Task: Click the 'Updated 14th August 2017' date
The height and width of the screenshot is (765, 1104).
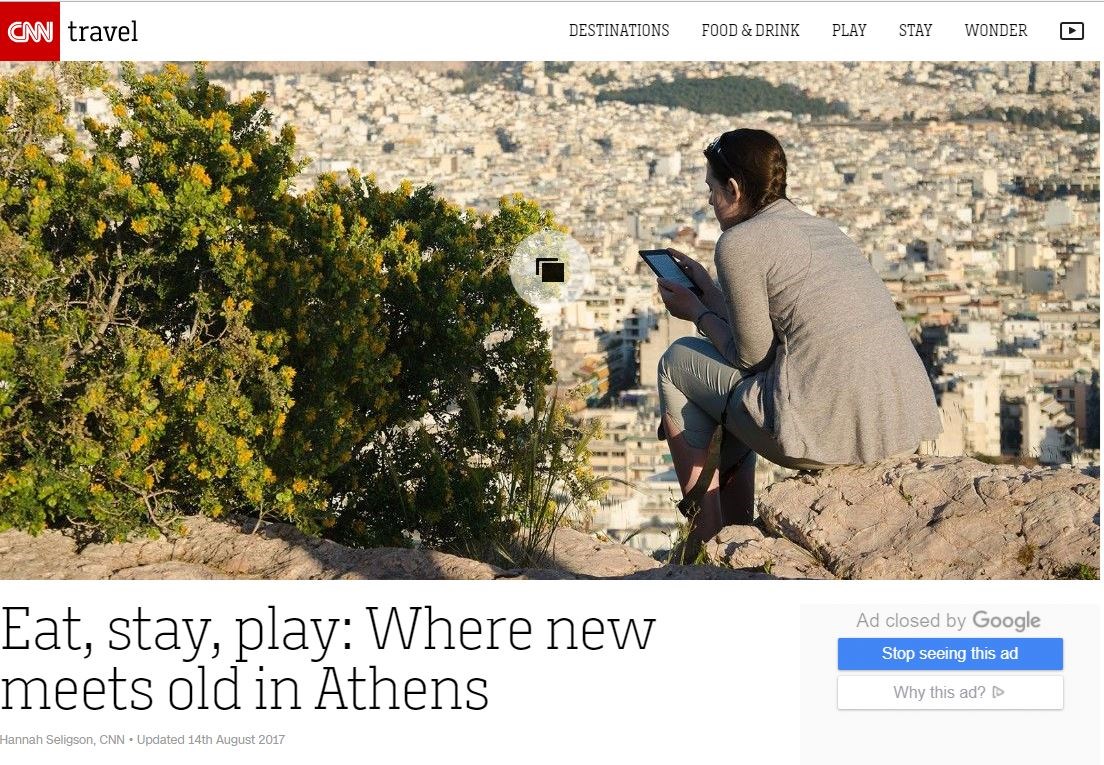Action: click(211, 740)
